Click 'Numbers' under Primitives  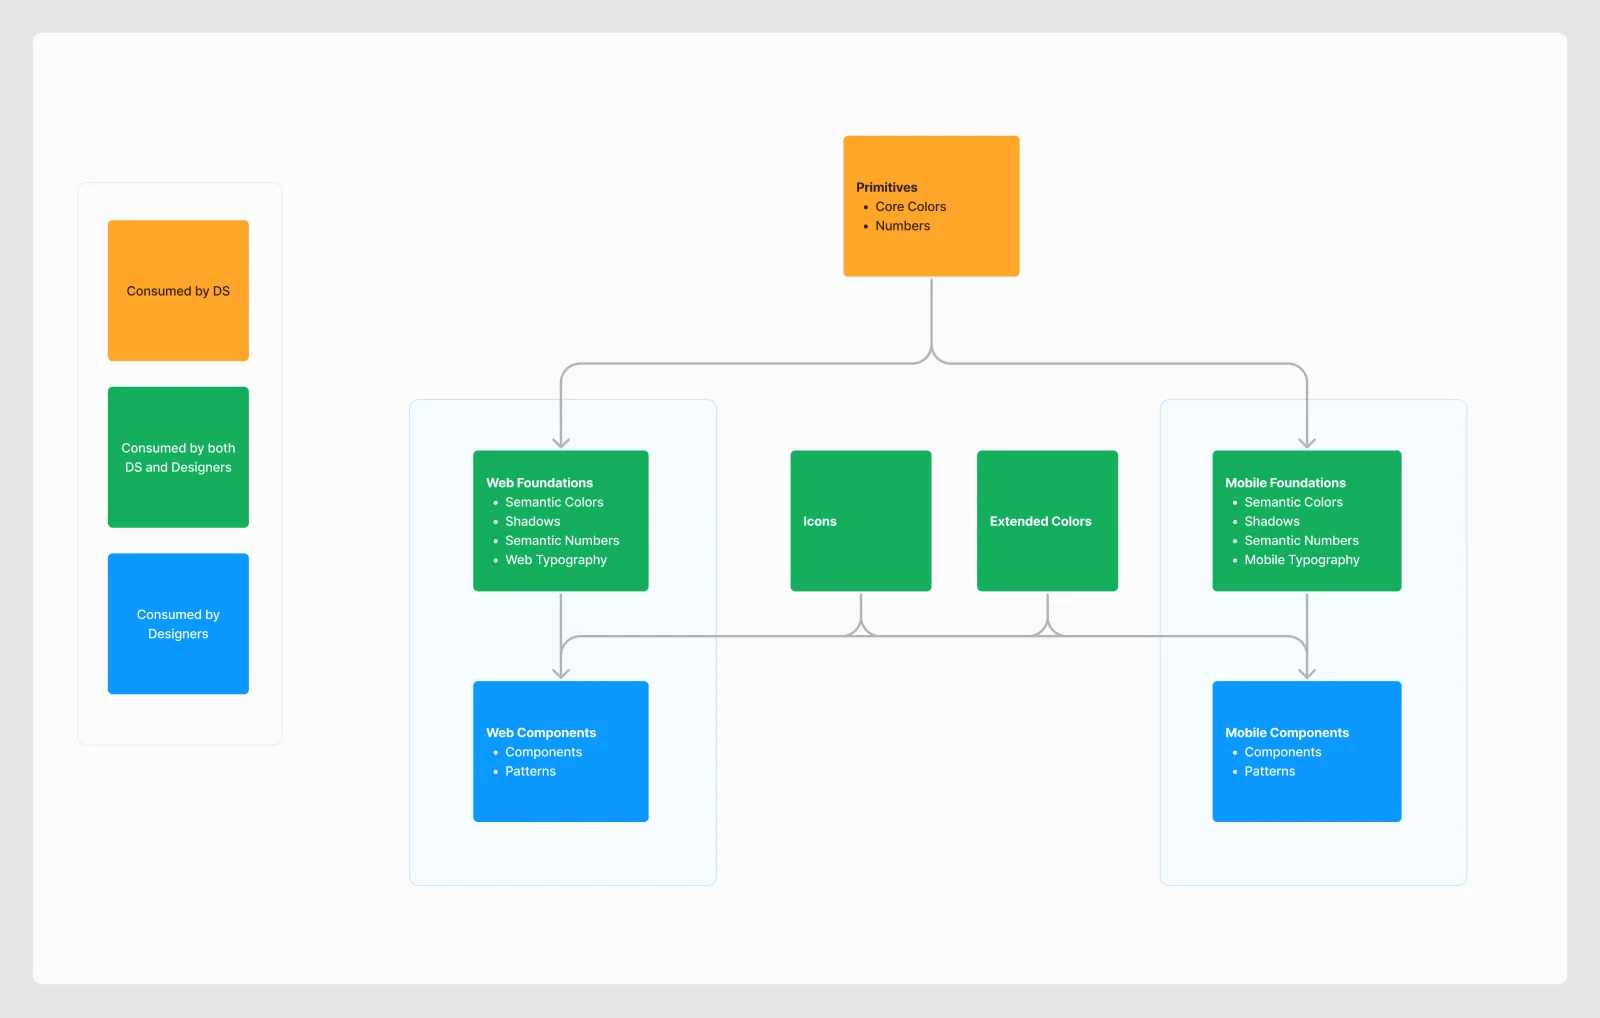pyautogui.click(x=902, y=226)
